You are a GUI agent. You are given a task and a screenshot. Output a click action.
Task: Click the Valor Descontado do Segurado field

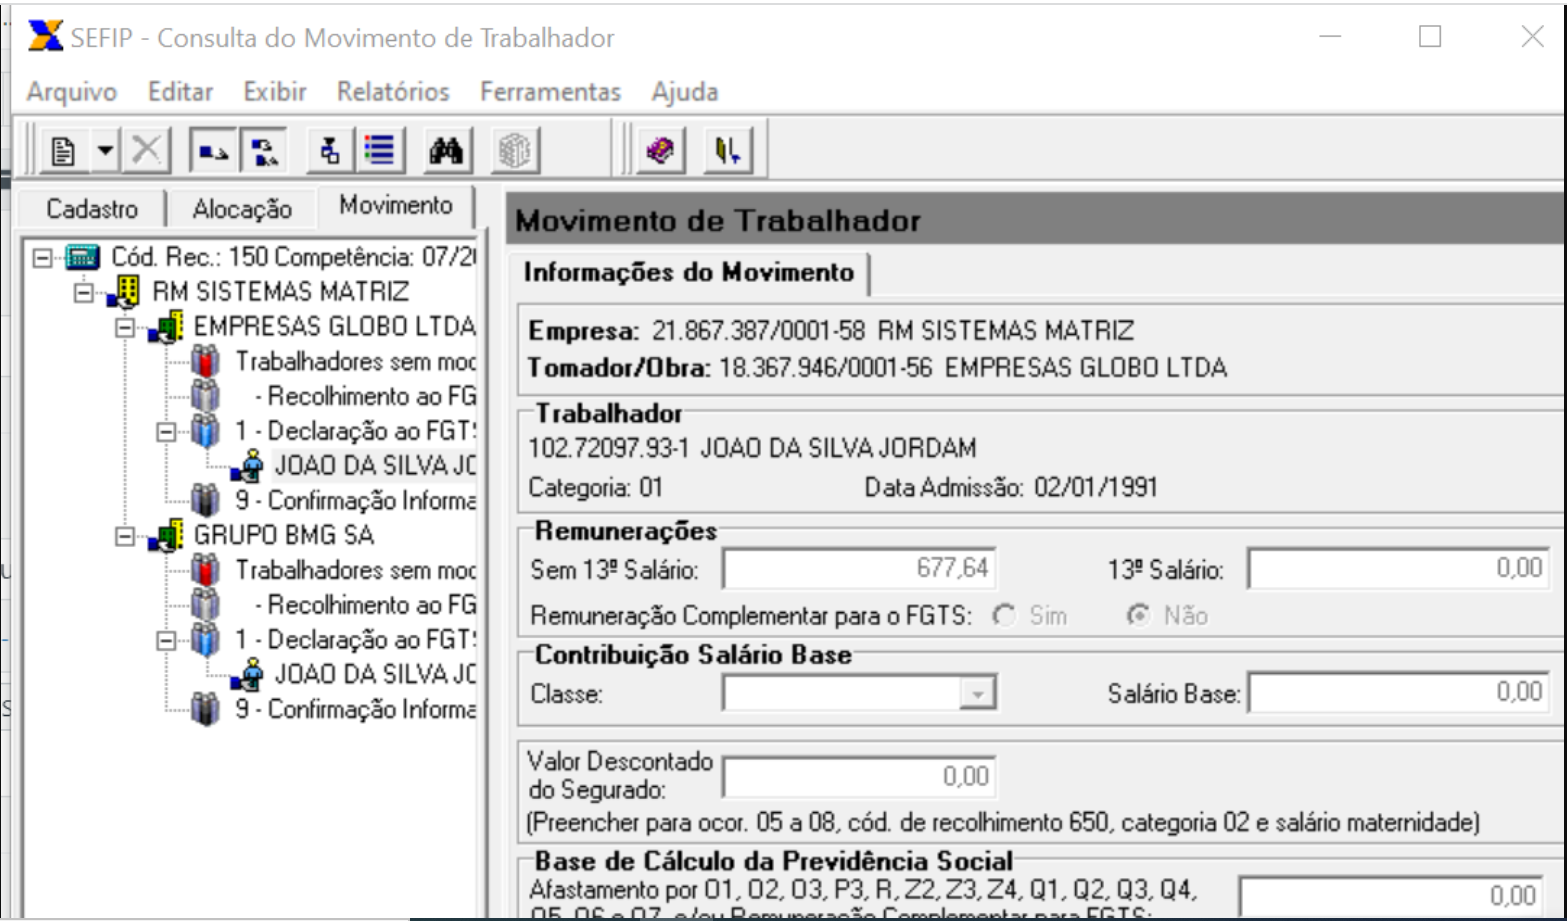click(859, 777)
